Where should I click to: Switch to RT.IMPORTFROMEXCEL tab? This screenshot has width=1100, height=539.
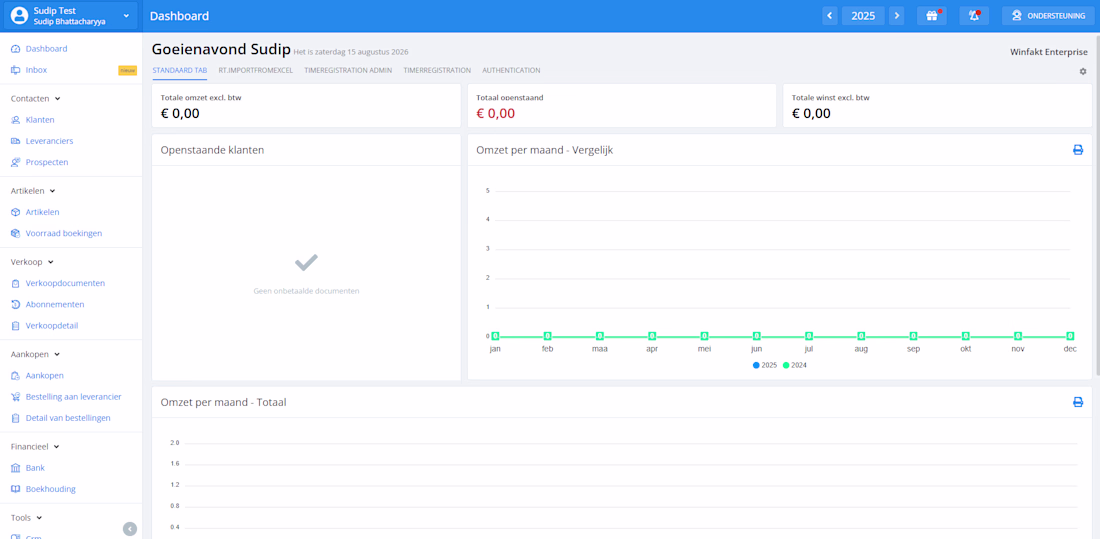click(x=255, y=71)
